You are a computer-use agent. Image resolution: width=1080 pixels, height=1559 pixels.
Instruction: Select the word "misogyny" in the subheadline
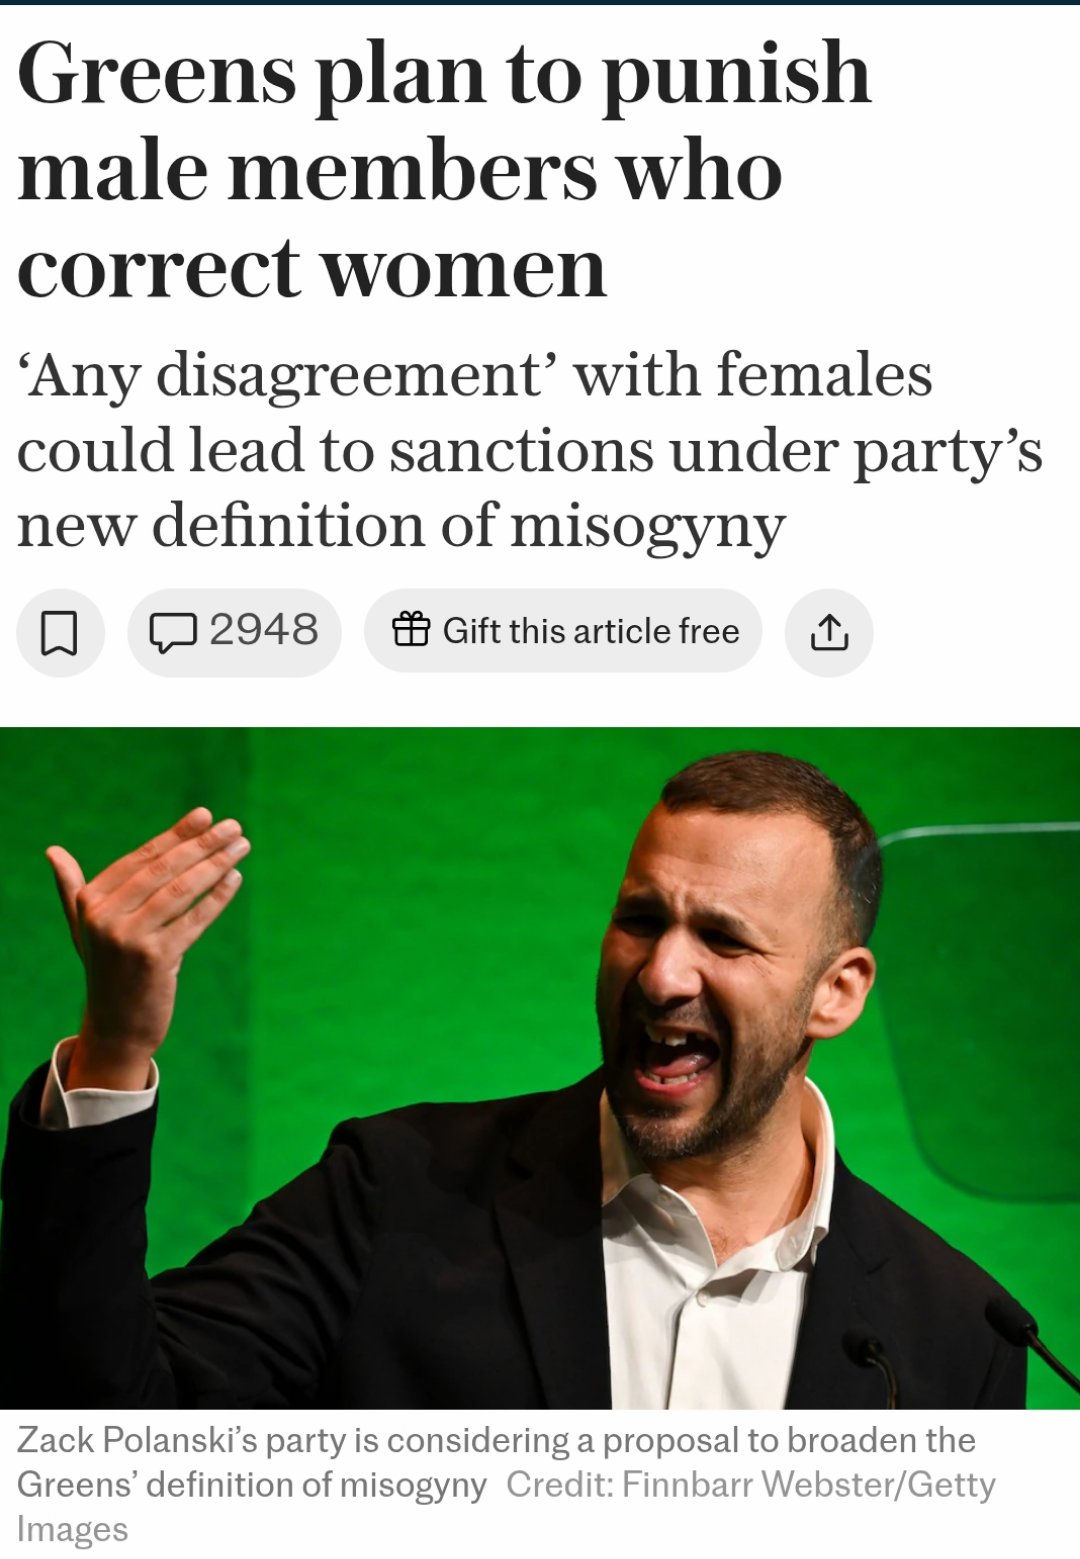coord(648,527)
